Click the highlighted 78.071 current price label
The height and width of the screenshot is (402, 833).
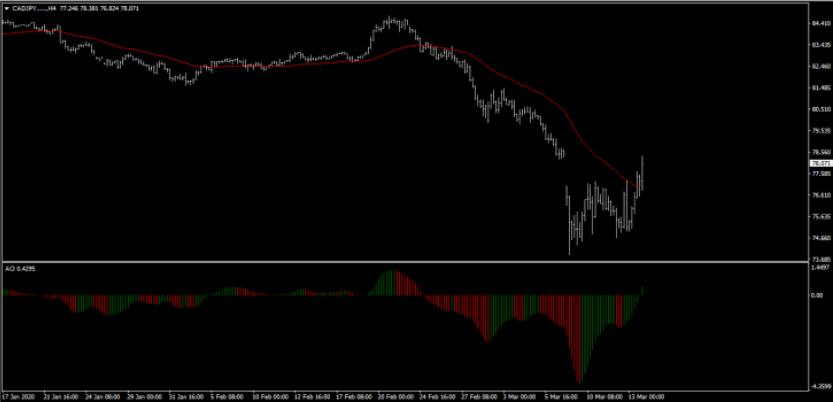coord(819,163)
